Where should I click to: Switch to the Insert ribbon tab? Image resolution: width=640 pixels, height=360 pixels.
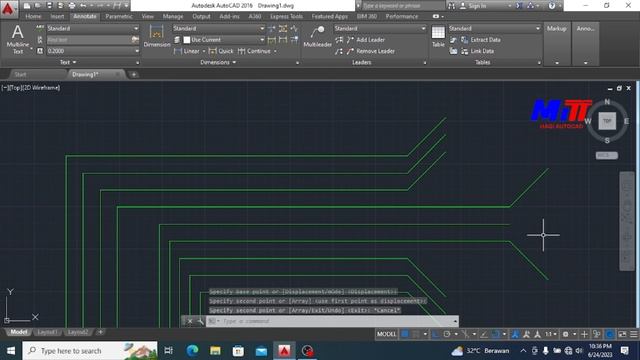click(57, 16)
